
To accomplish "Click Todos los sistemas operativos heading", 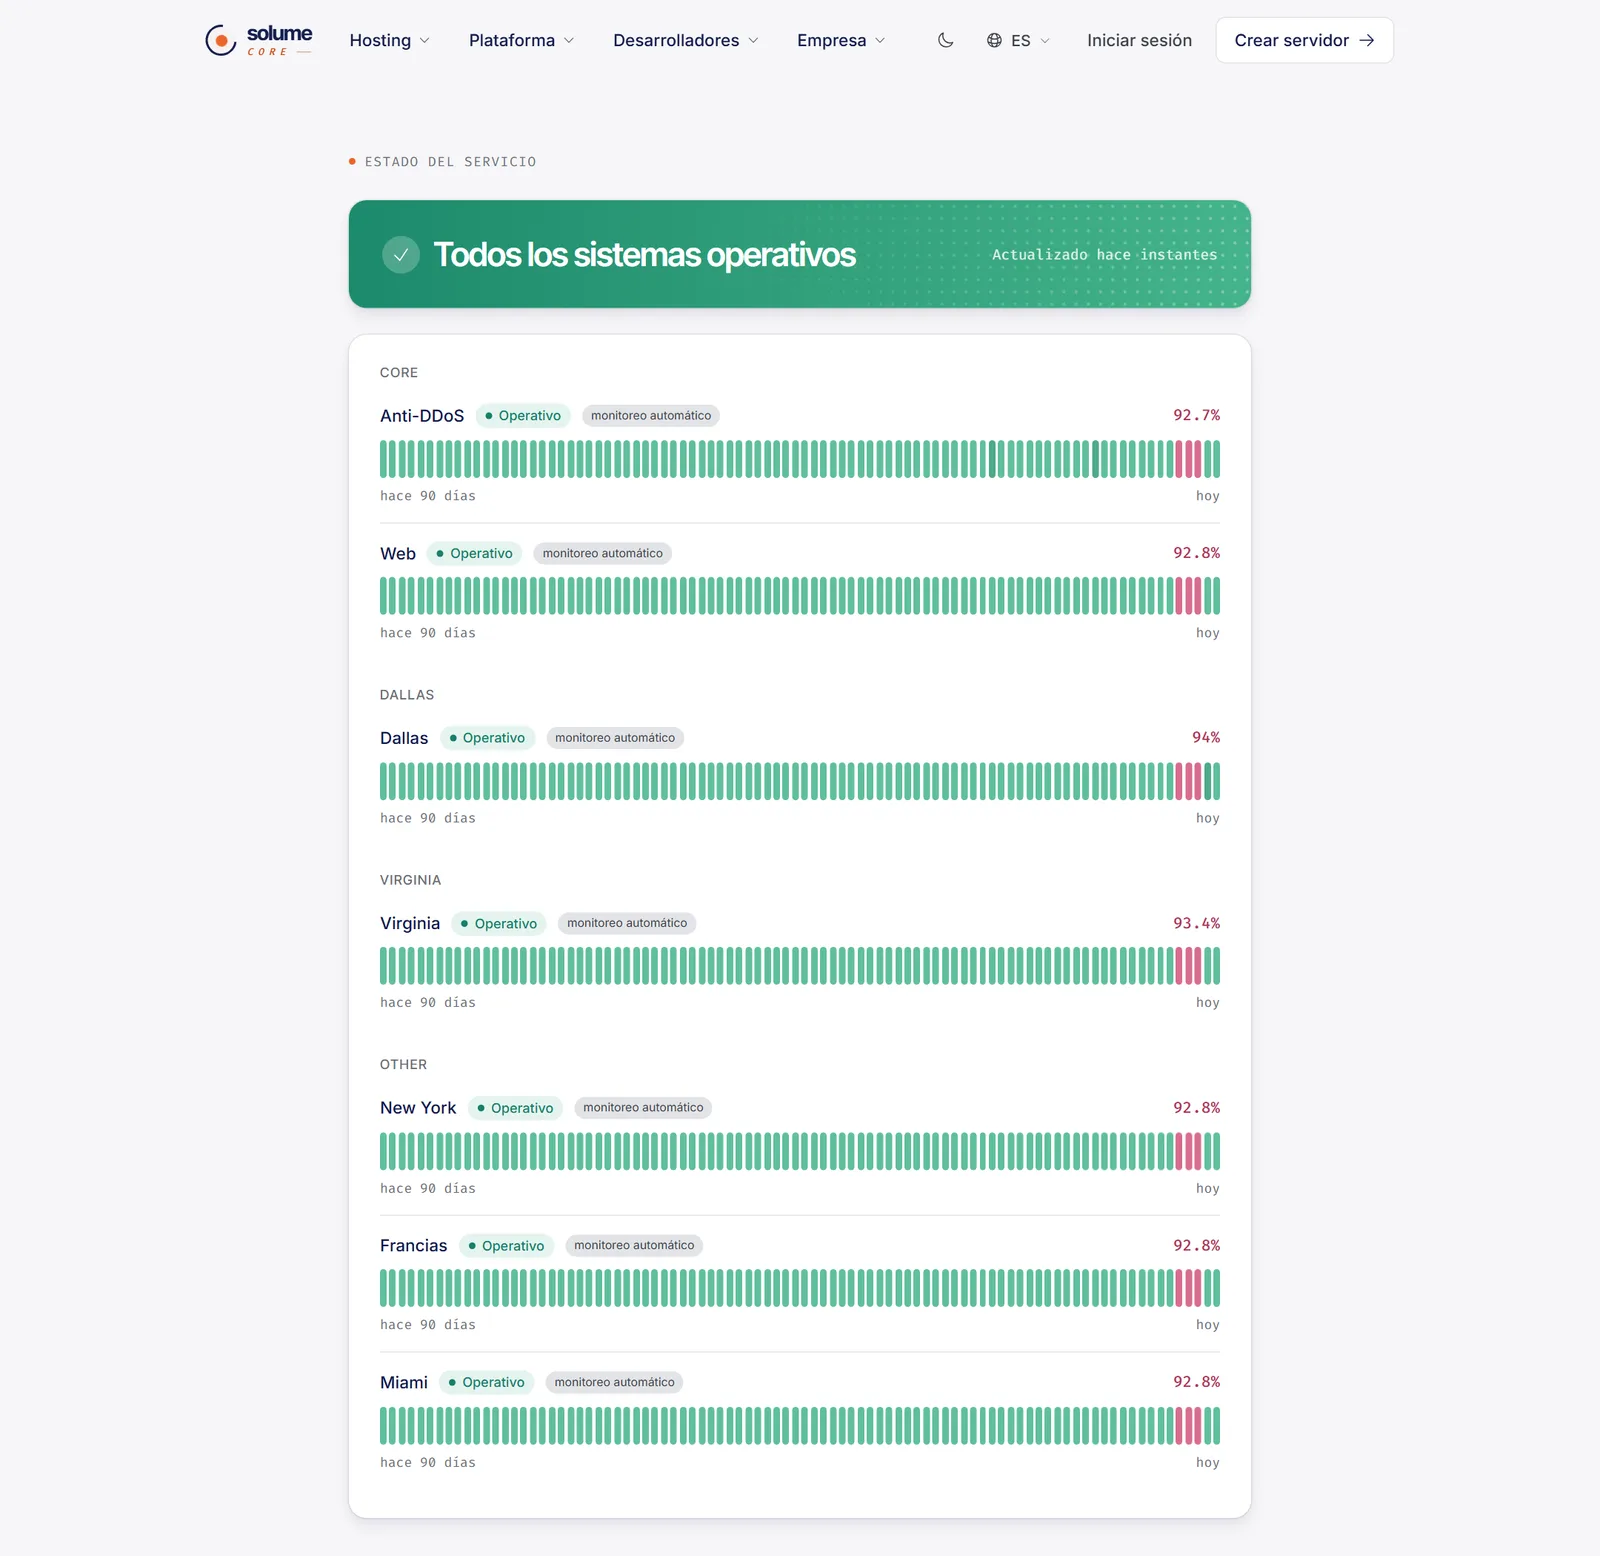I will pyautogui.click(x=644, y=255).
